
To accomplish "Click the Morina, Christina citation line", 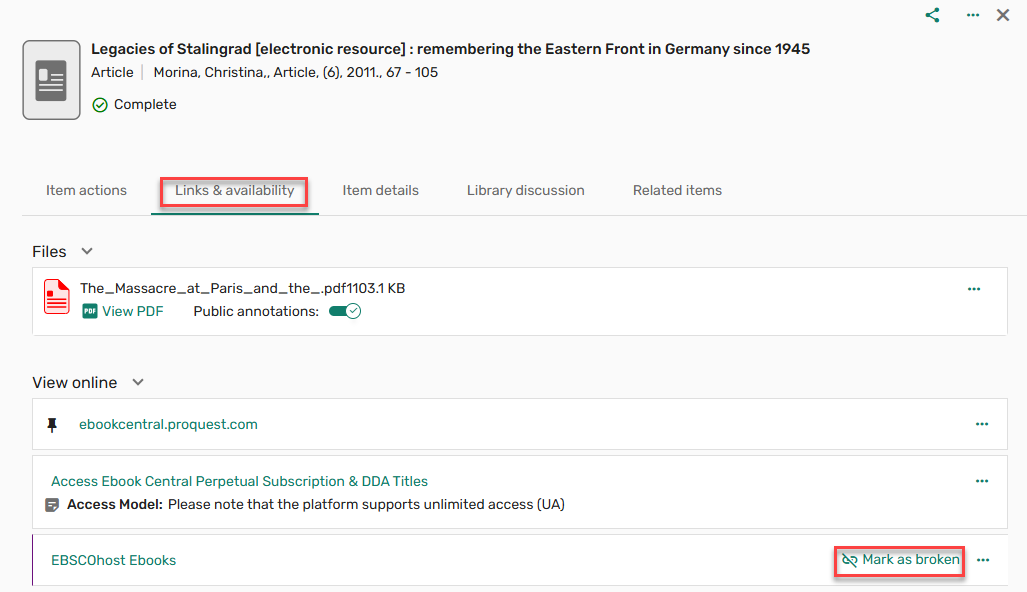I will pyautogui.click(x=296, y=73).
